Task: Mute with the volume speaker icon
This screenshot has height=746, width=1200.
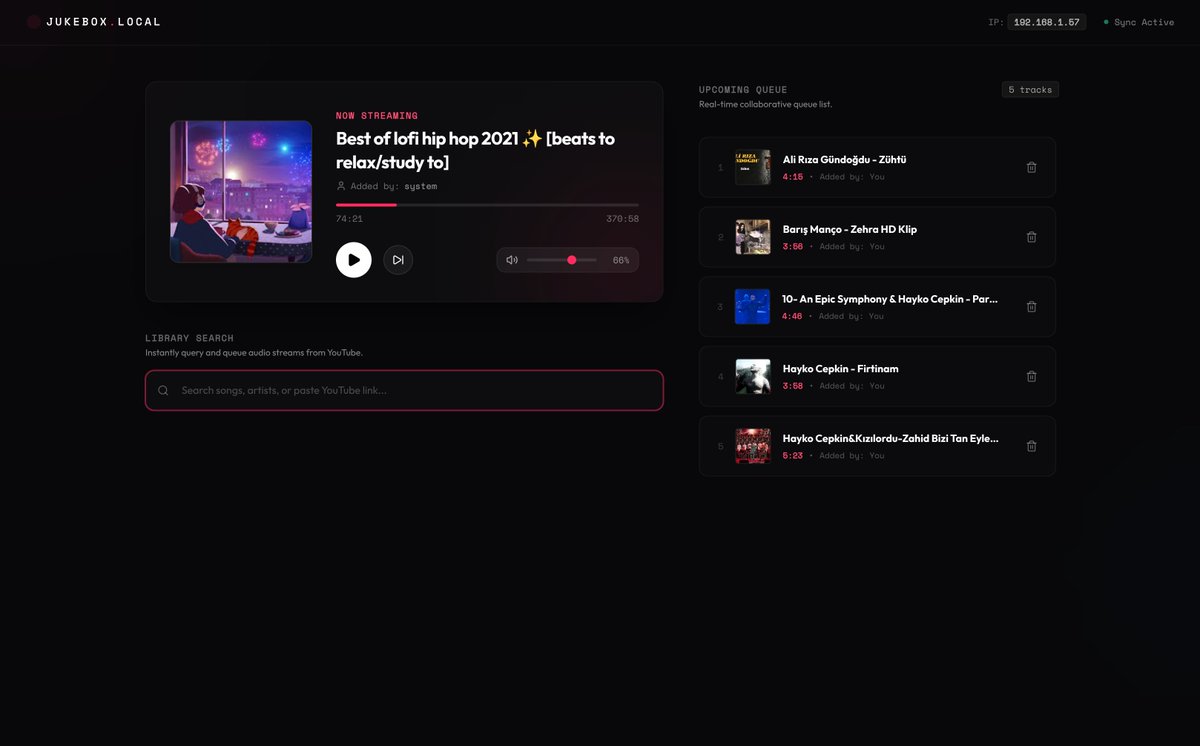Action: pyautogui.click(x=512, y=260)
